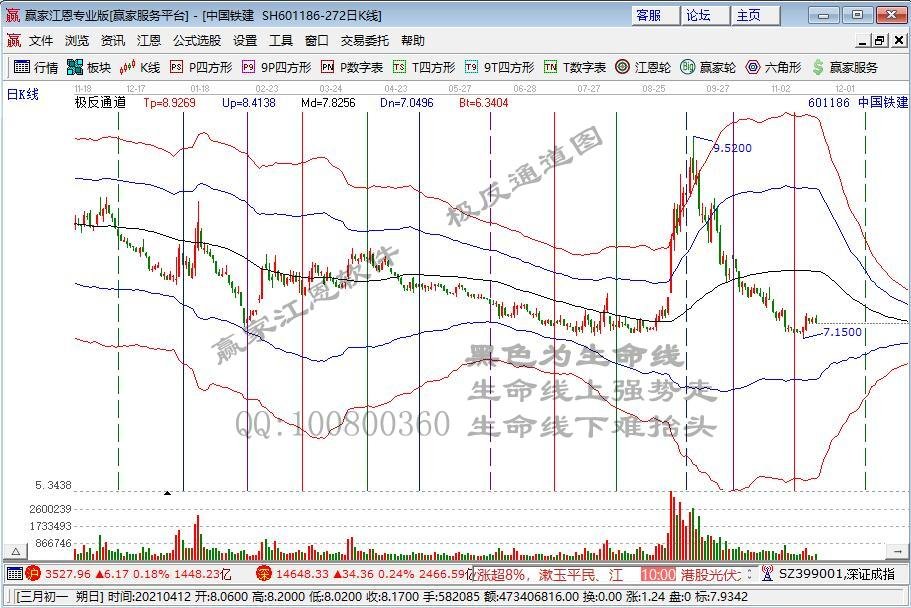The height and width of the screenshot is (608, 911).
Task: Open the P四方形 tool
Action: coord(200,67)
